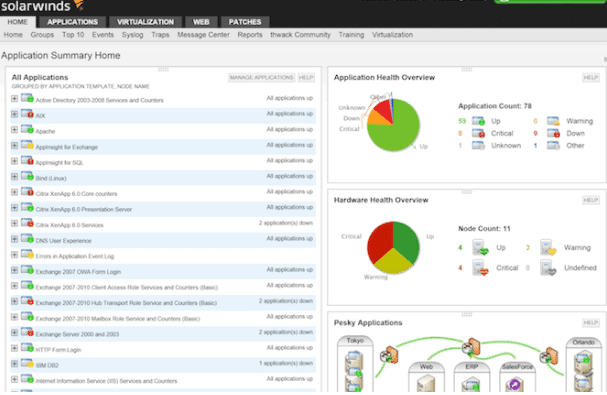Expand the DNS User Experience group
The image size is (607, 395).
pyautogui.click(x=14, y=239)
